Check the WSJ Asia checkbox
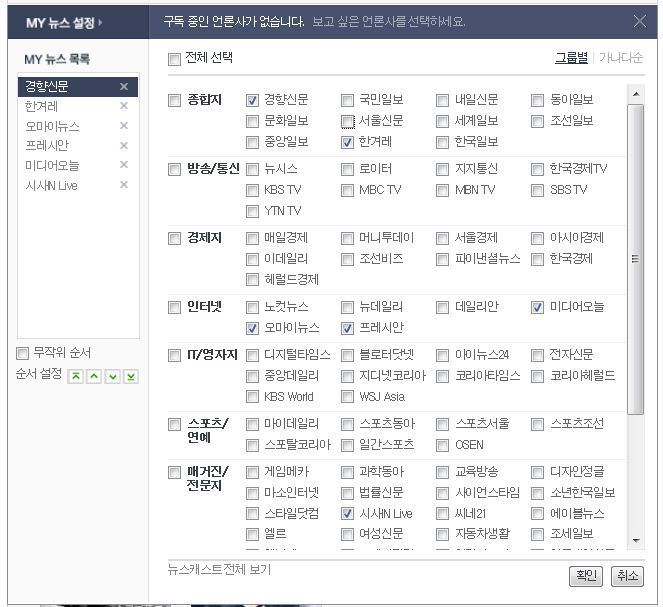The image size is (663, 607). [347, 397]
